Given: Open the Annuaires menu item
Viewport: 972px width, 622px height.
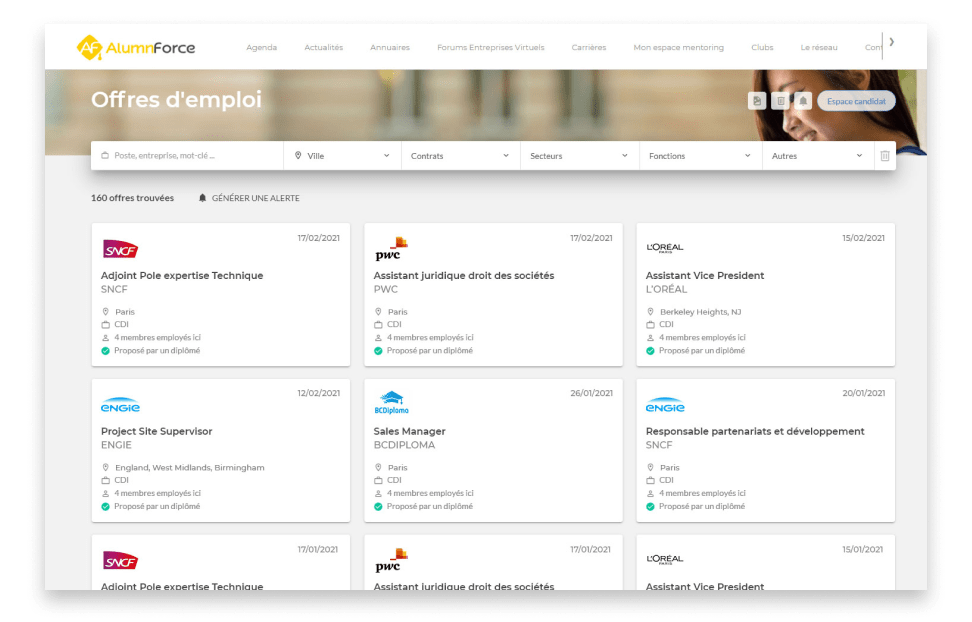Looking at the screenshot, I should pos(390,48).
